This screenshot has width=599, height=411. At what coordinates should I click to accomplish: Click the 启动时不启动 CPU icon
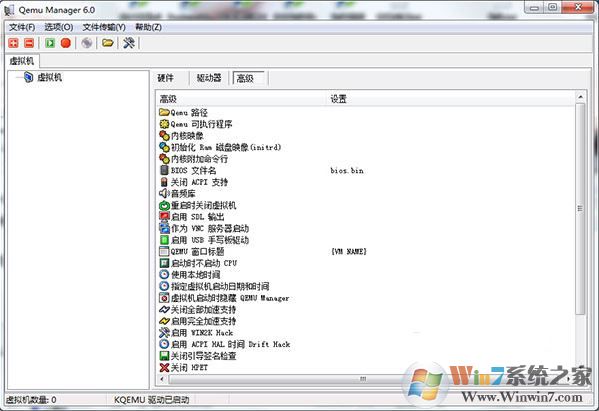pos(164,263)
